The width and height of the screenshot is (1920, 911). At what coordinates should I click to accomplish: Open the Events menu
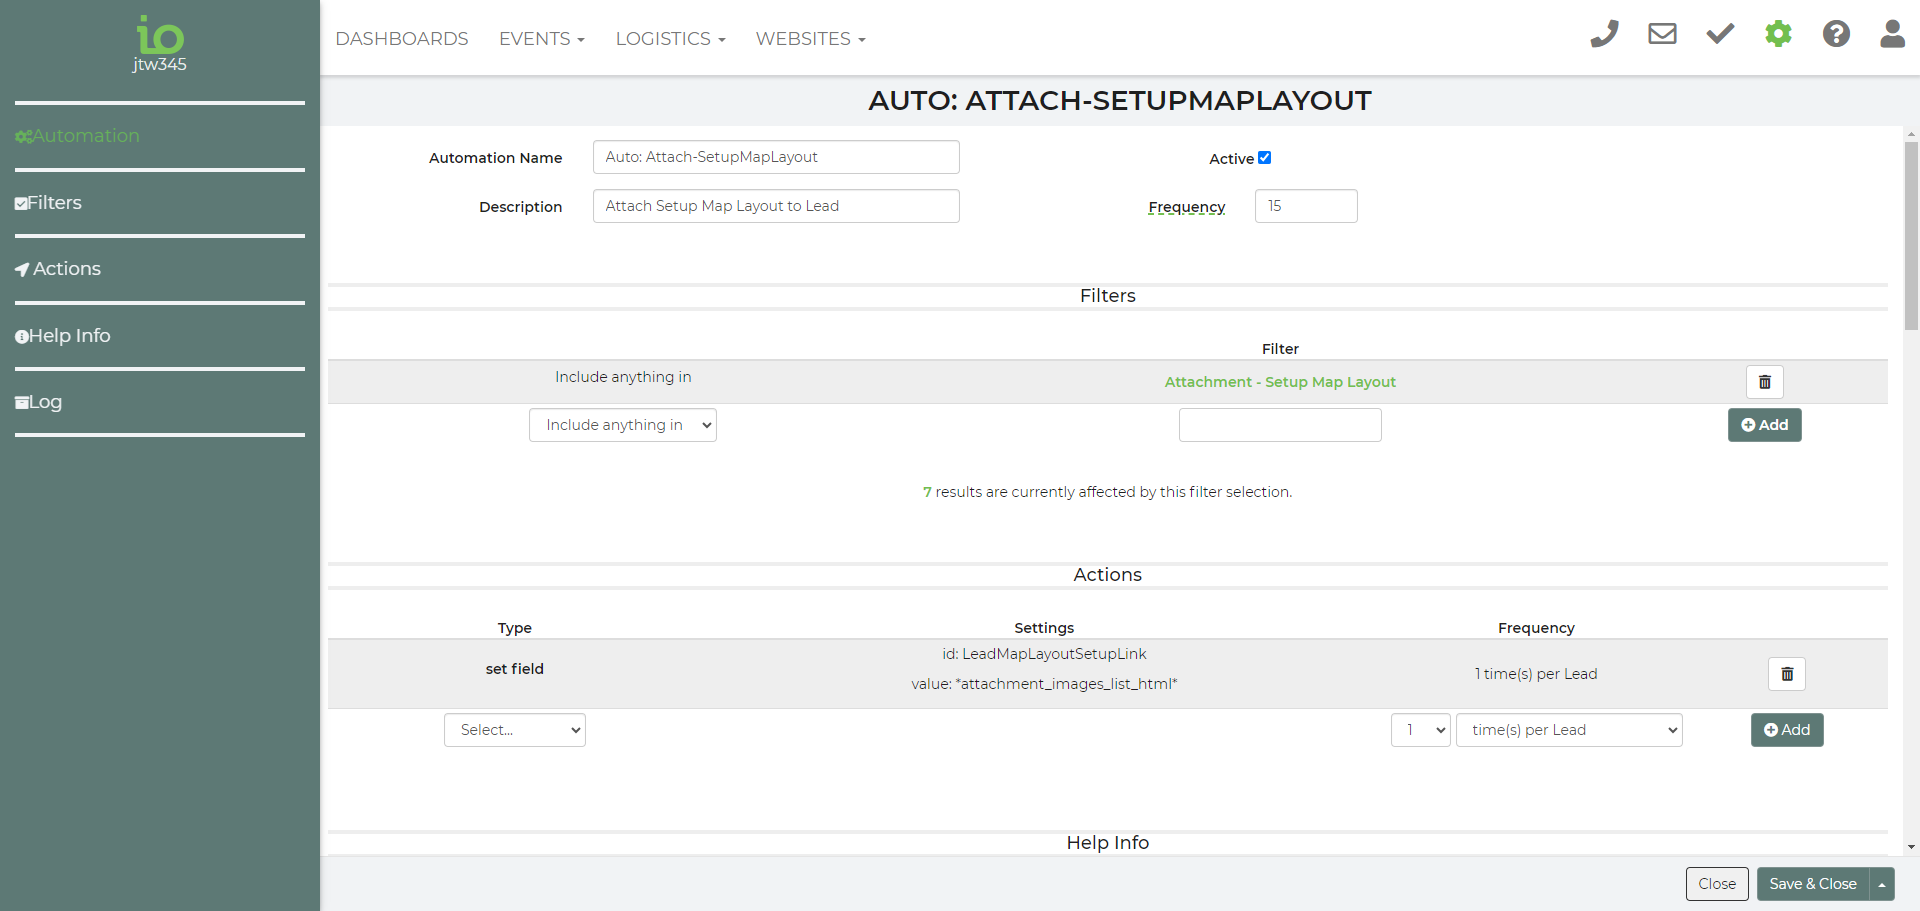point(541,39)
